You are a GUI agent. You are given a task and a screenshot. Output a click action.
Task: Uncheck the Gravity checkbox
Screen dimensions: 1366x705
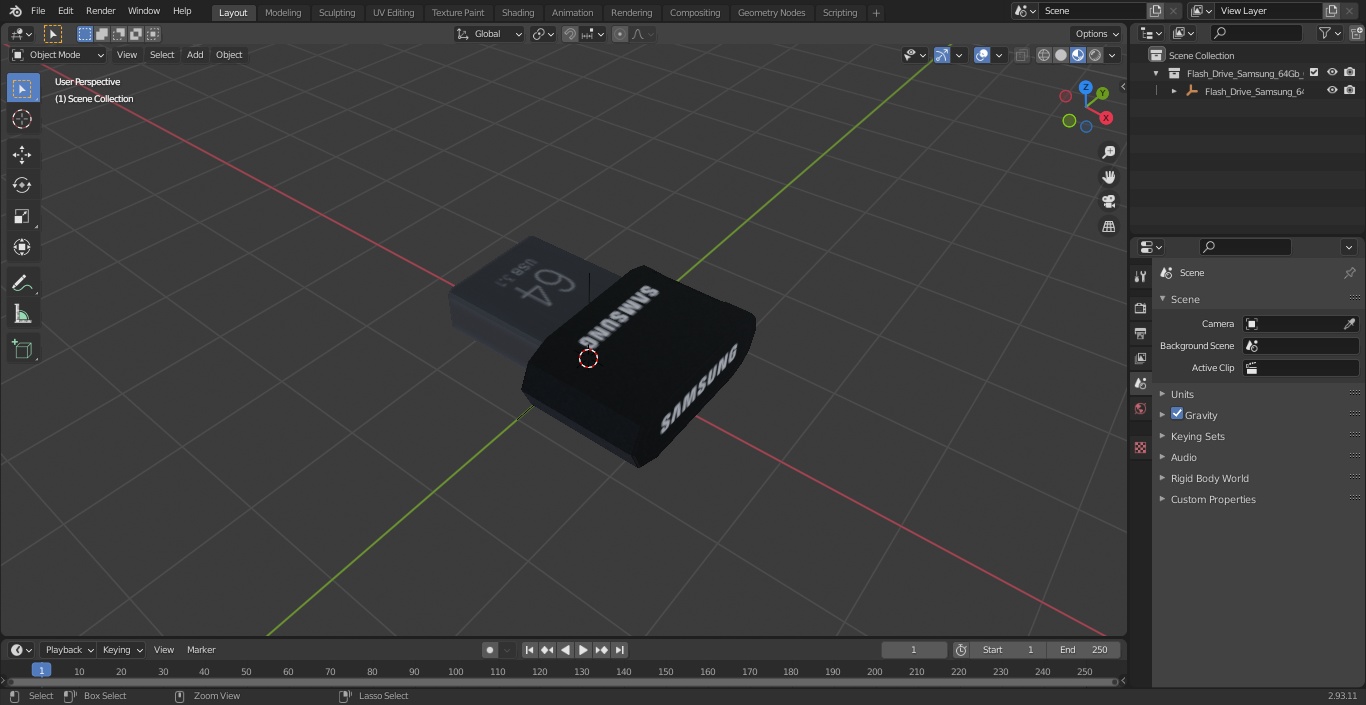pyautogui.click(x=1177, y=414)
